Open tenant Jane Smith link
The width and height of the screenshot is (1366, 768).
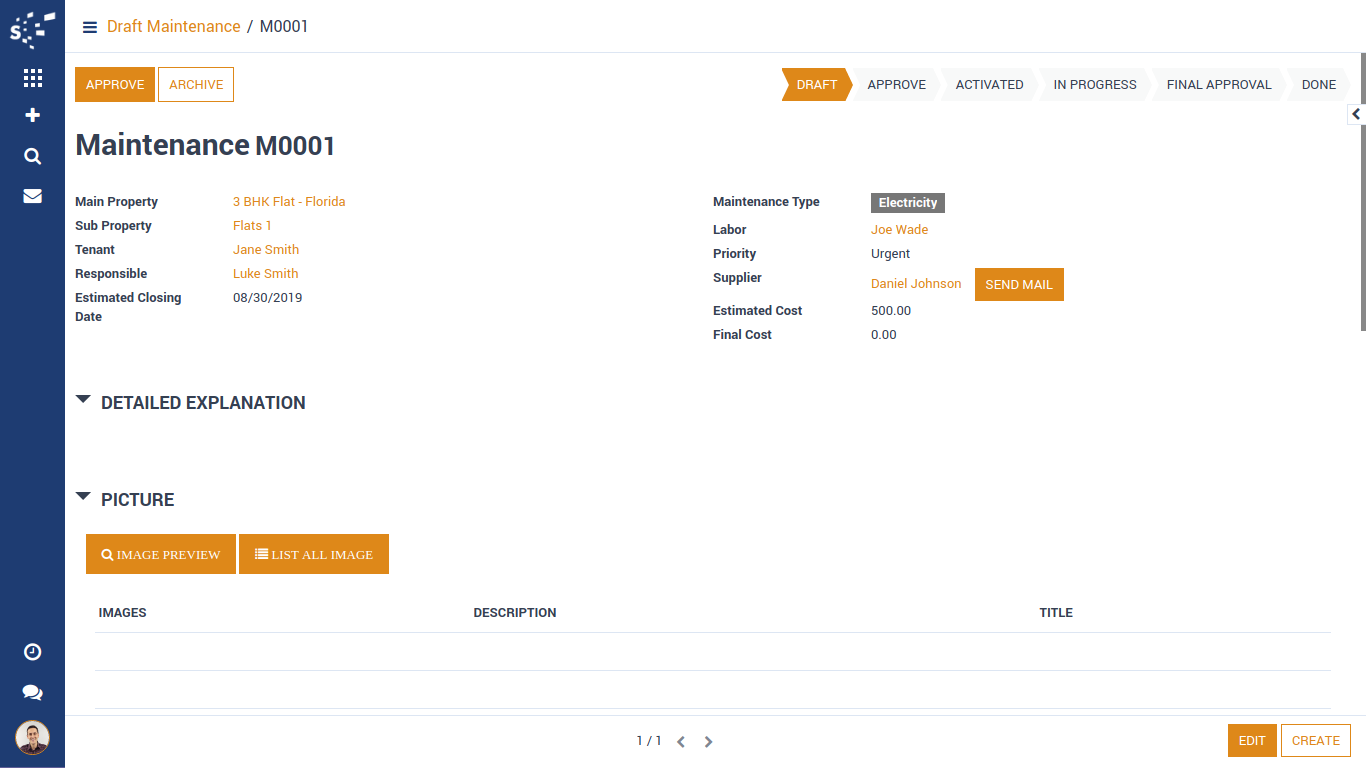pyautogui.click(x=266, y=250)
